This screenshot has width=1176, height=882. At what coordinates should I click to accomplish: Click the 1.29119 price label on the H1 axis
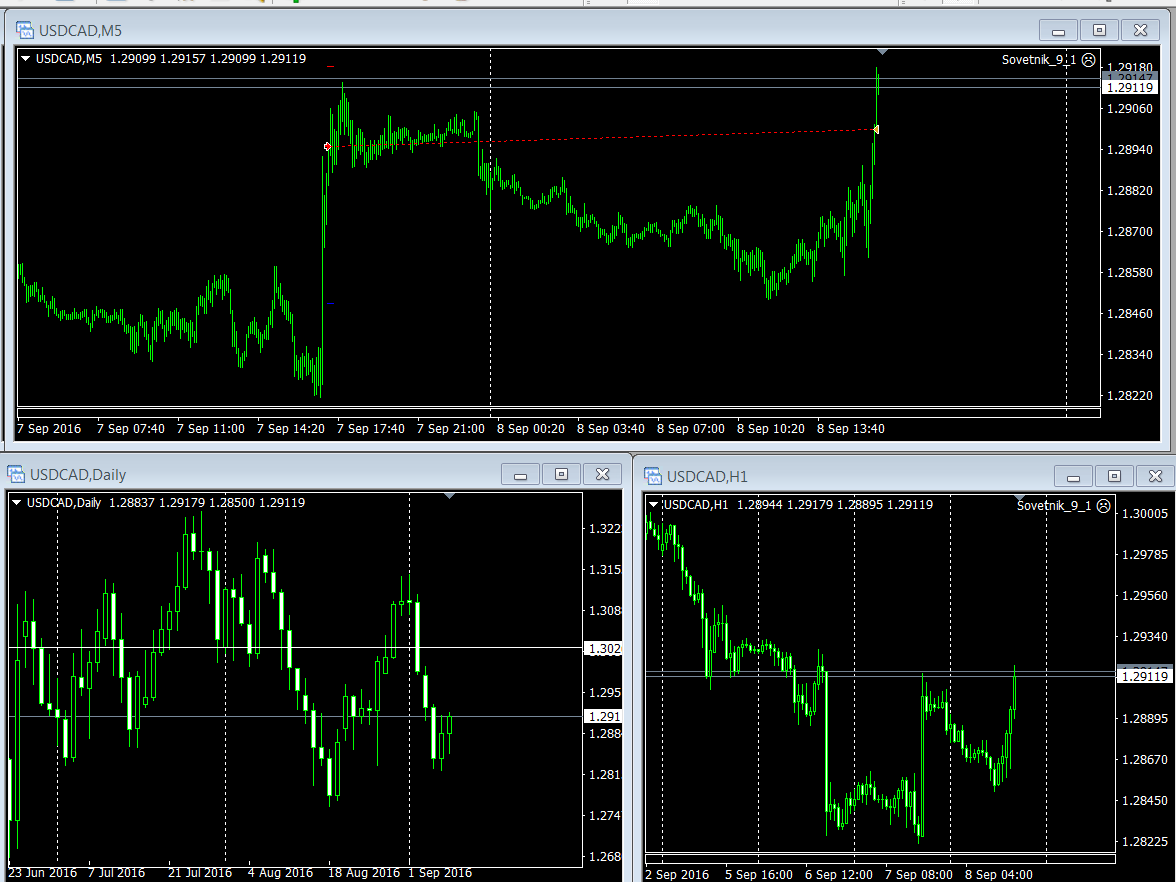click(1144, 676)
